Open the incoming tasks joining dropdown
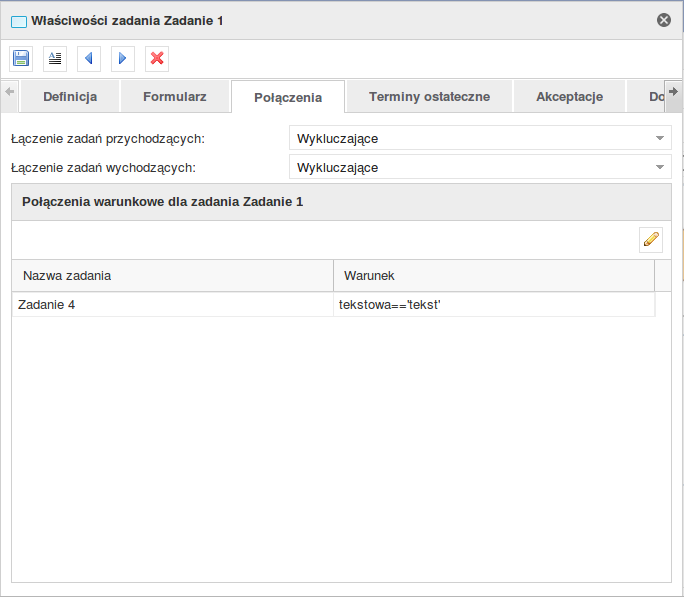 (480, 138)
